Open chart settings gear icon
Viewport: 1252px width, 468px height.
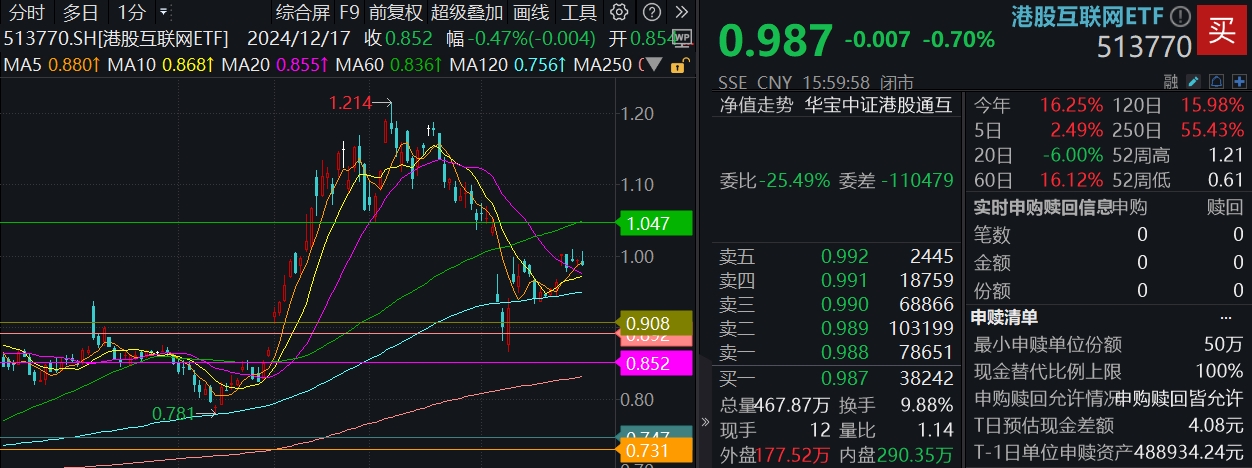(620, 13)
